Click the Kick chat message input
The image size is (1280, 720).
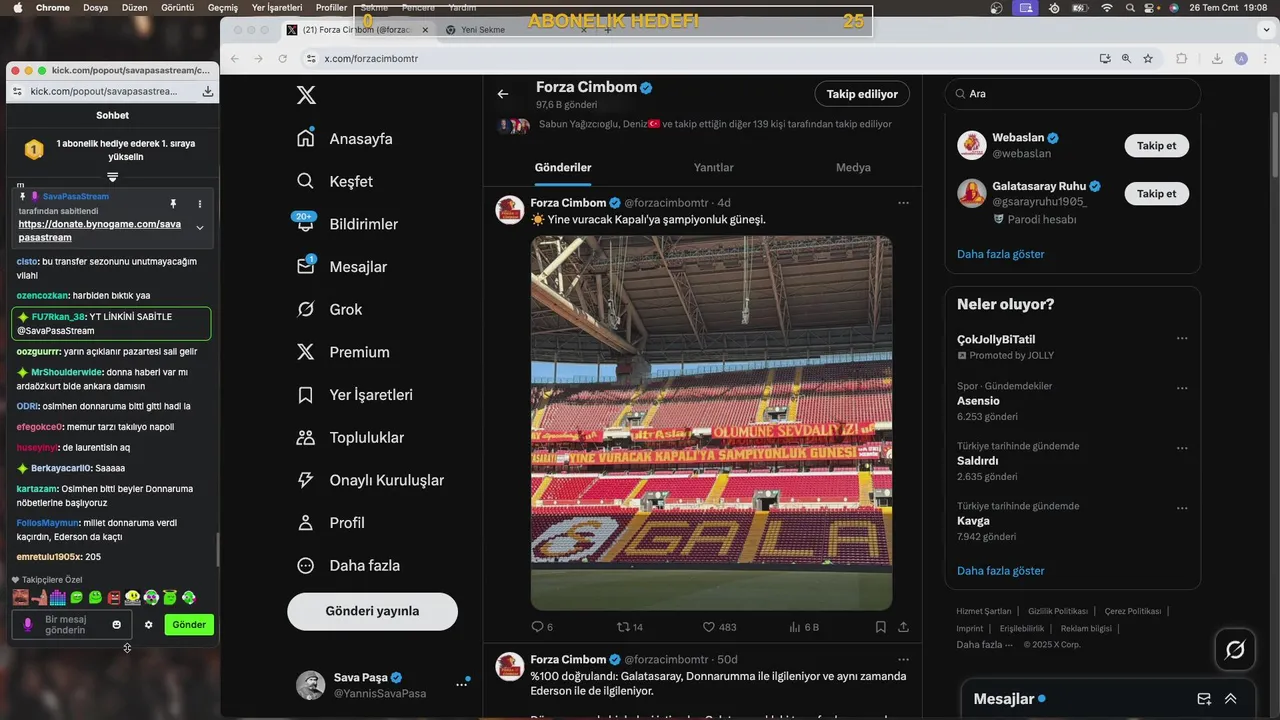72,625
